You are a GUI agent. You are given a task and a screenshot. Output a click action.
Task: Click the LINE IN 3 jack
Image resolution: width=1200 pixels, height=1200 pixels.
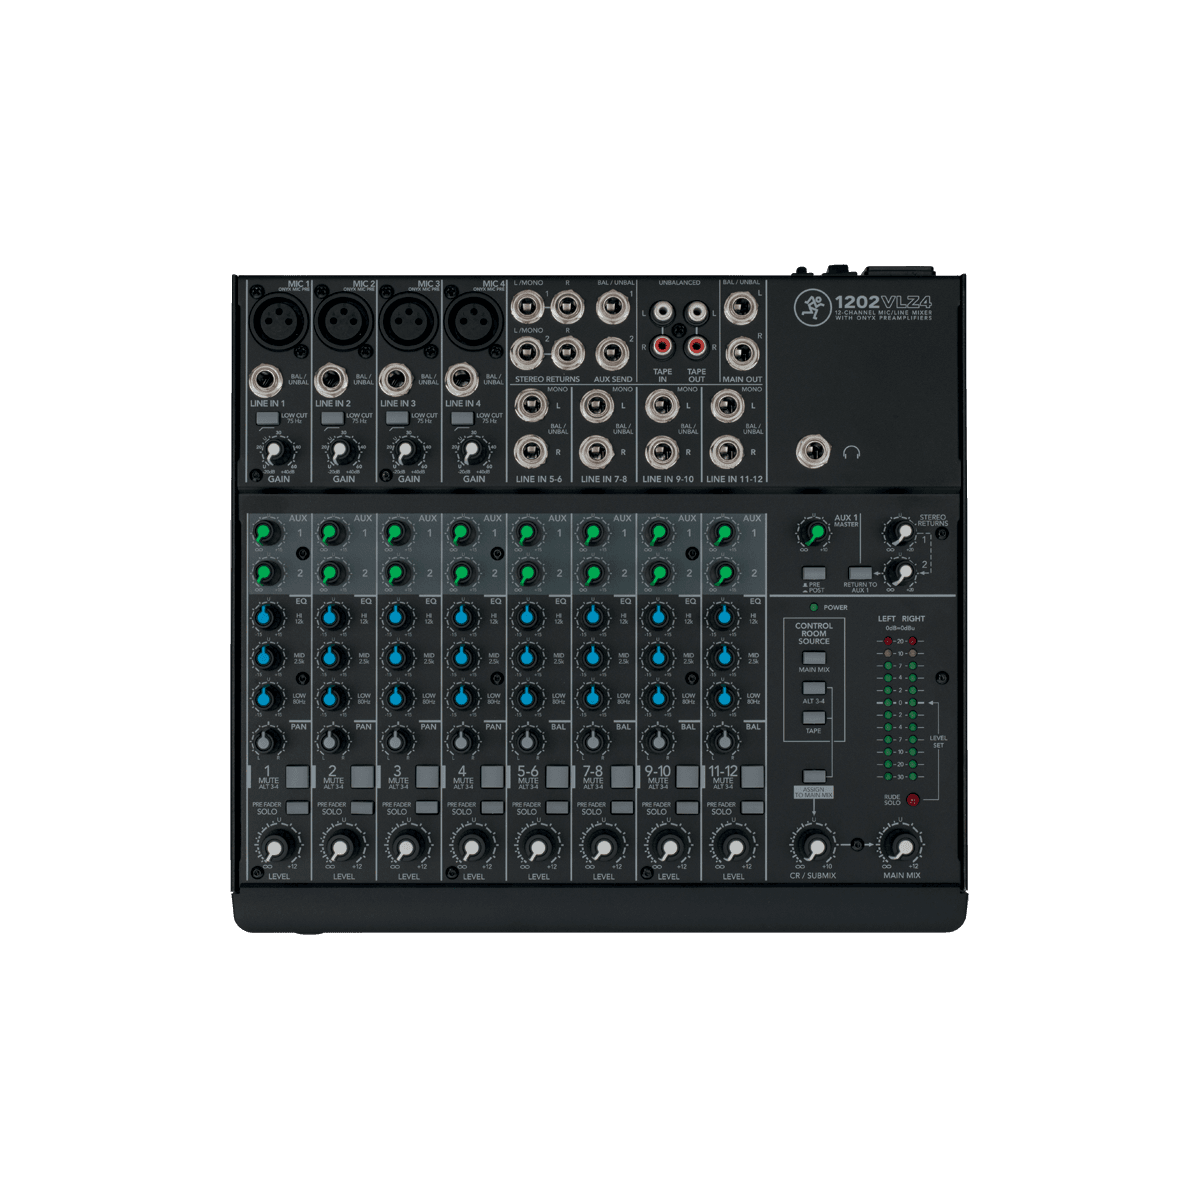(x=398, y=381)
